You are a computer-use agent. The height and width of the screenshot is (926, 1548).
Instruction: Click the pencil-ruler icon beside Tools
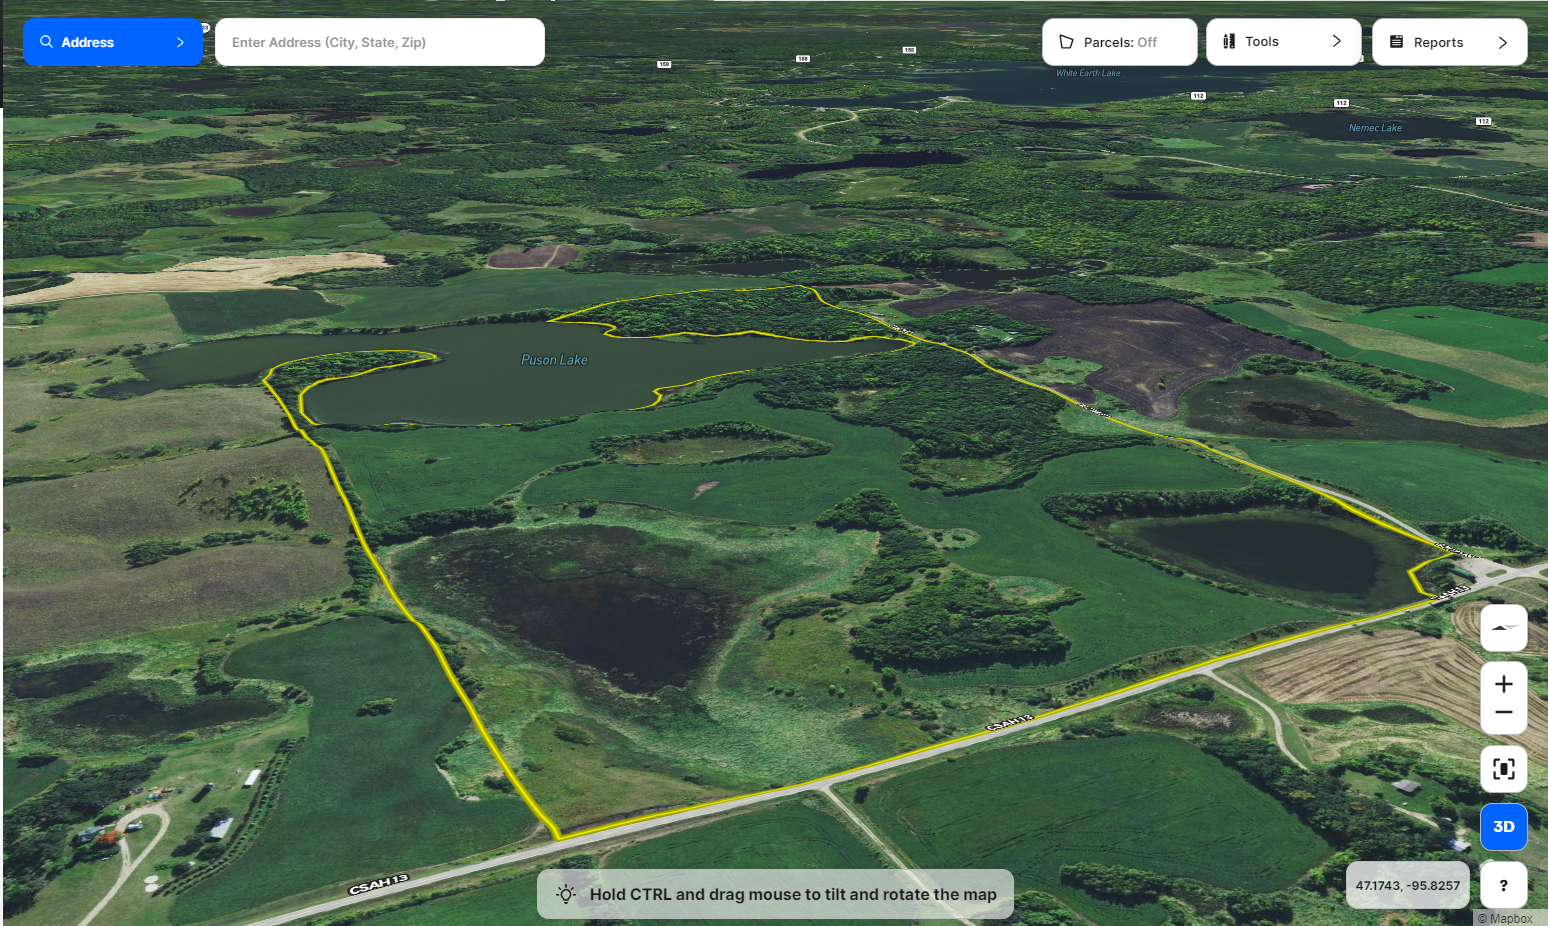(x=1229, y=42)
